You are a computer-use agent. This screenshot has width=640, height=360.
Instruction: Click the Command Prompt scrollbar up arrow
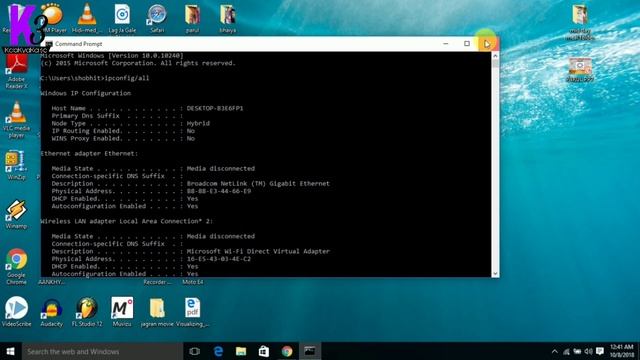point(496,56)
